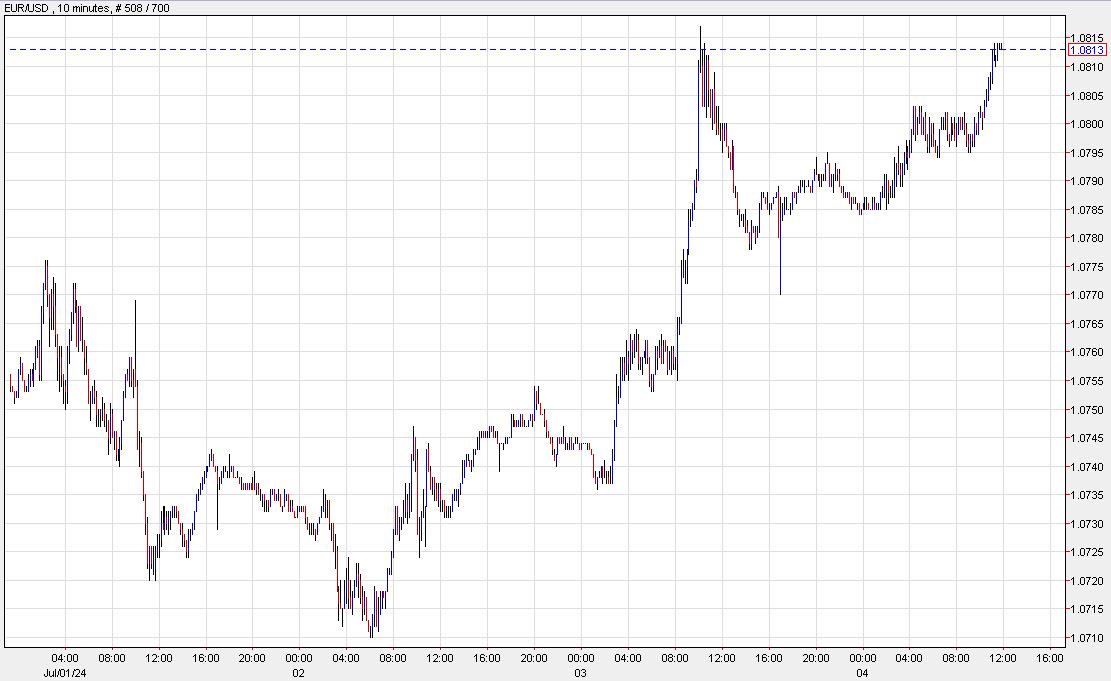Click the 10 minutes timeframe text
1111x681 pixels.
(83, 7)
